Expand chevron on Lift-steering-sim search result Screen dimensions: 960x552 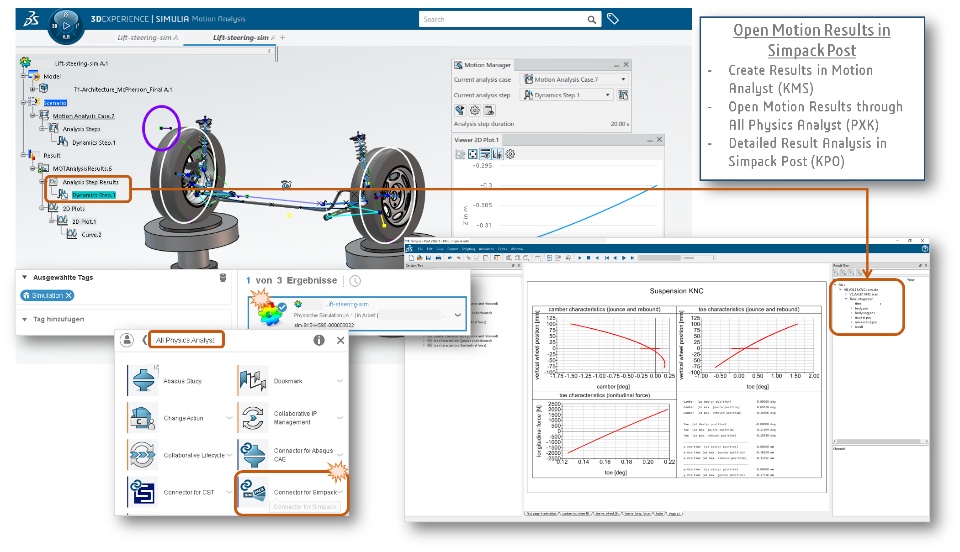tap(457, 315)
